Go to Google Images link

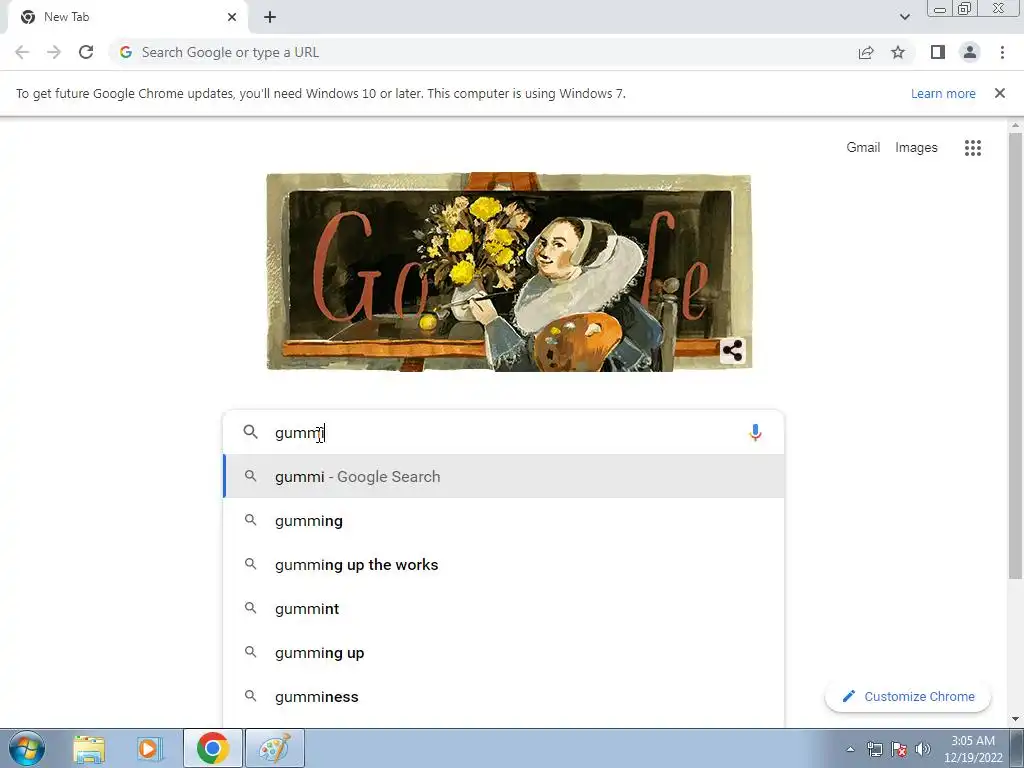916,148
